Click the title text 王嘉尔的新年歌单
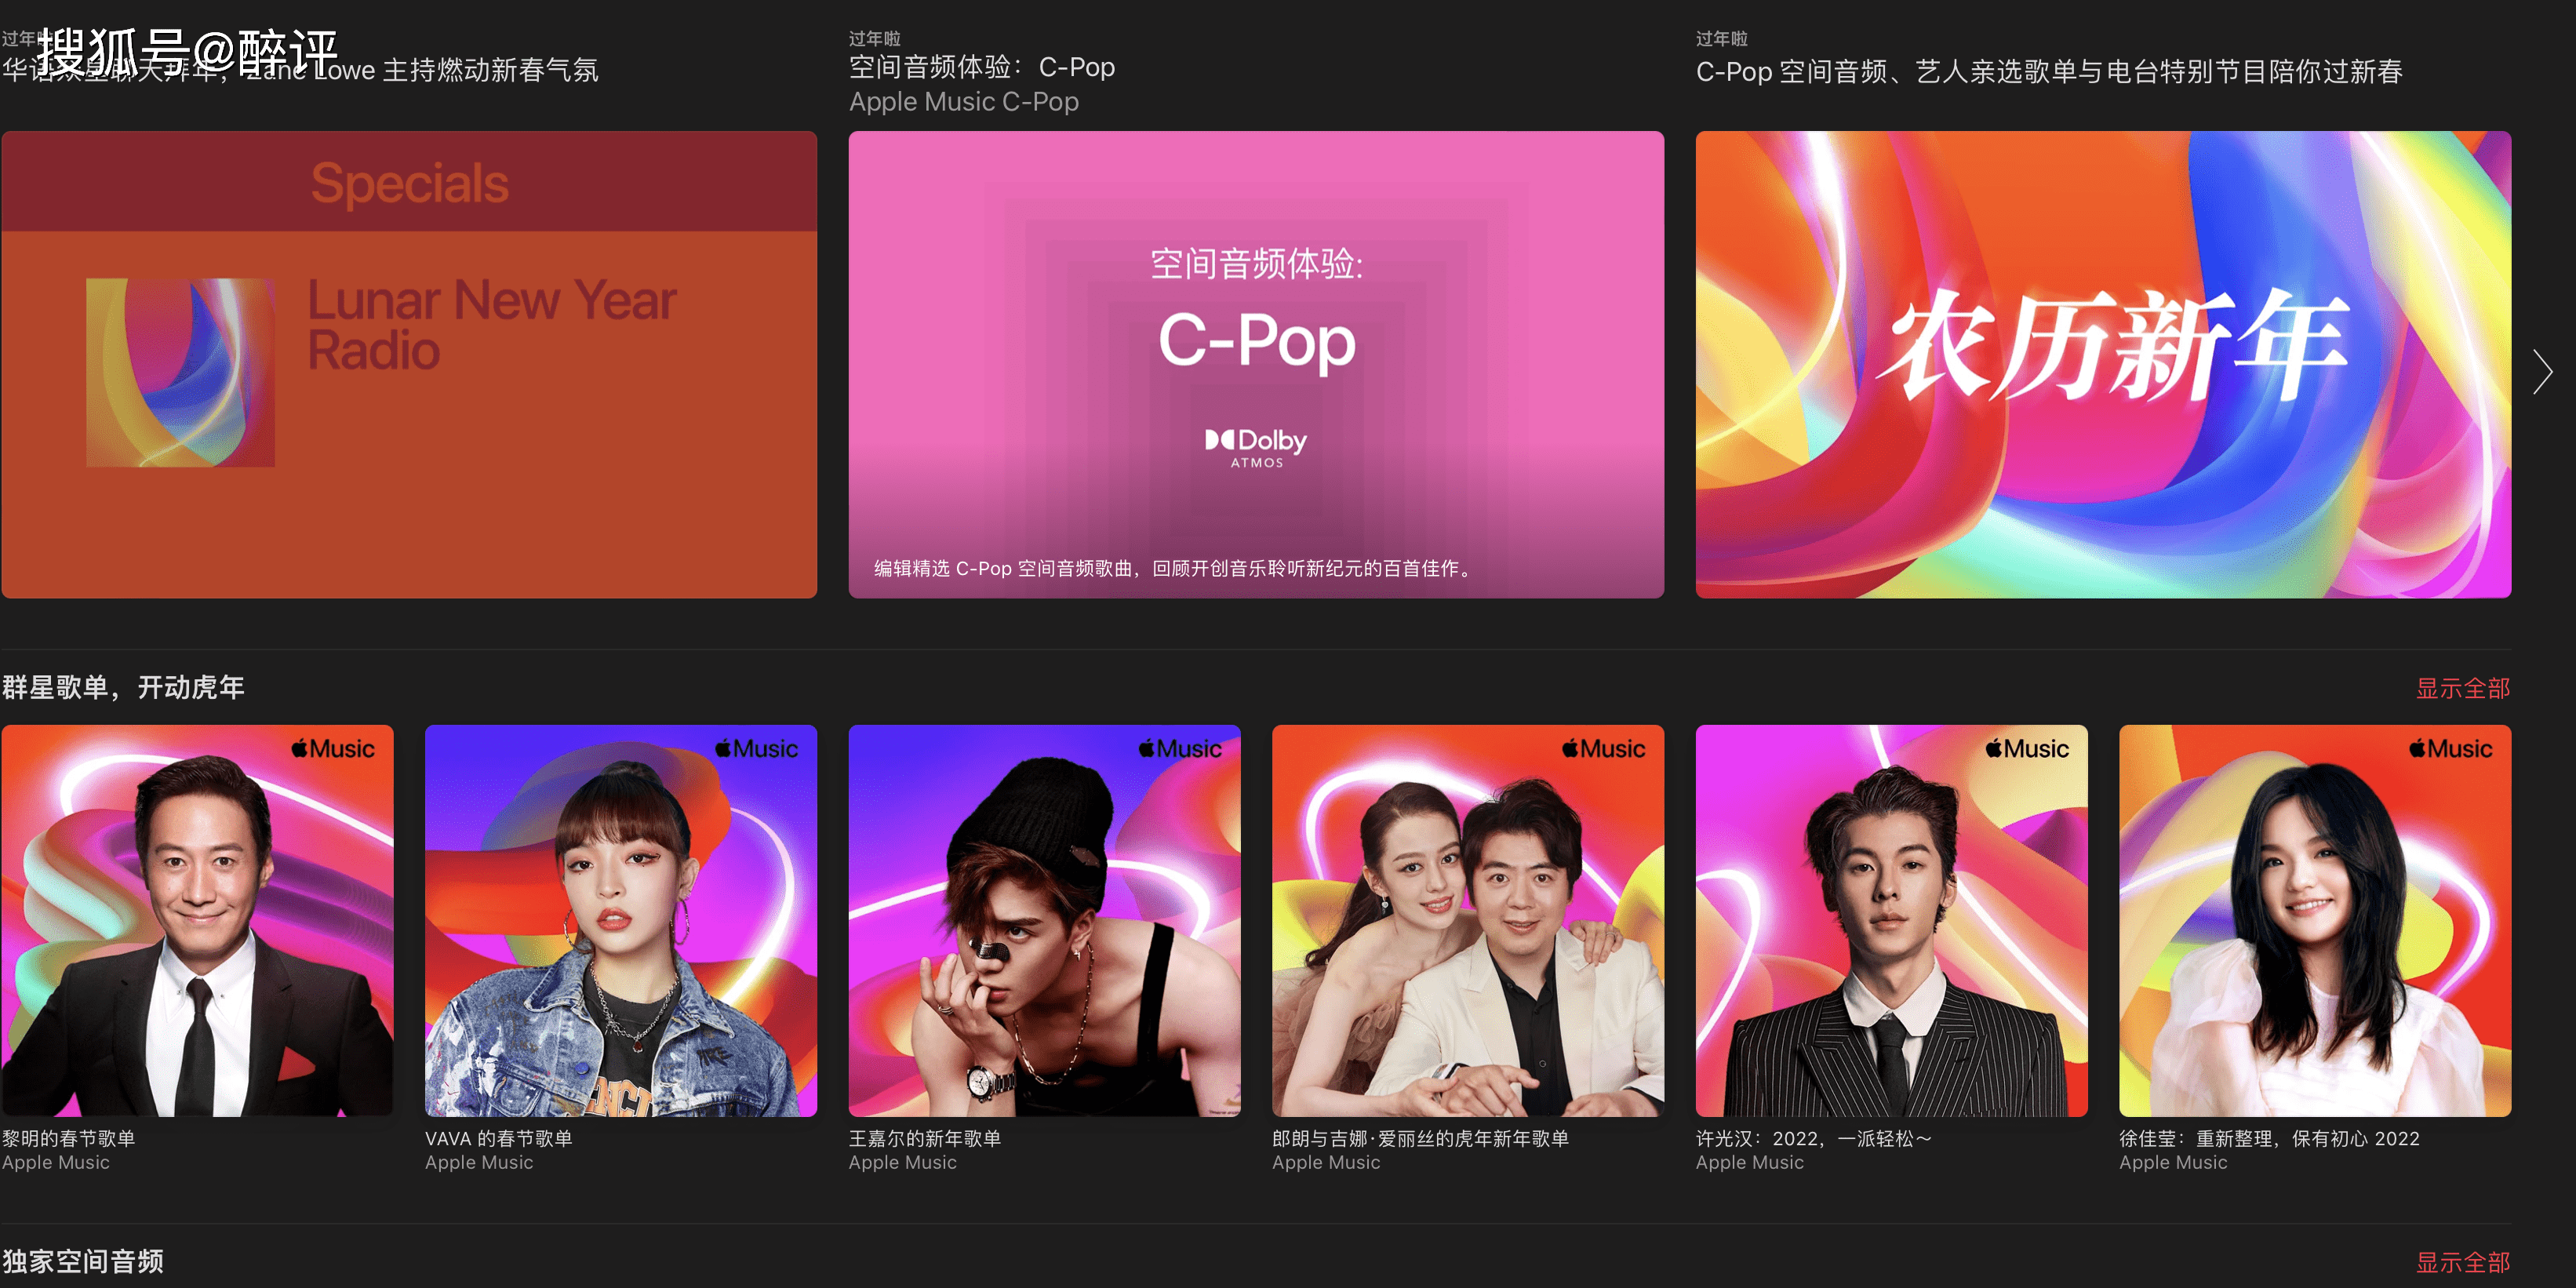Image resolution: width=2576 pixels, height=1288 pixels. pos(925,1138)
